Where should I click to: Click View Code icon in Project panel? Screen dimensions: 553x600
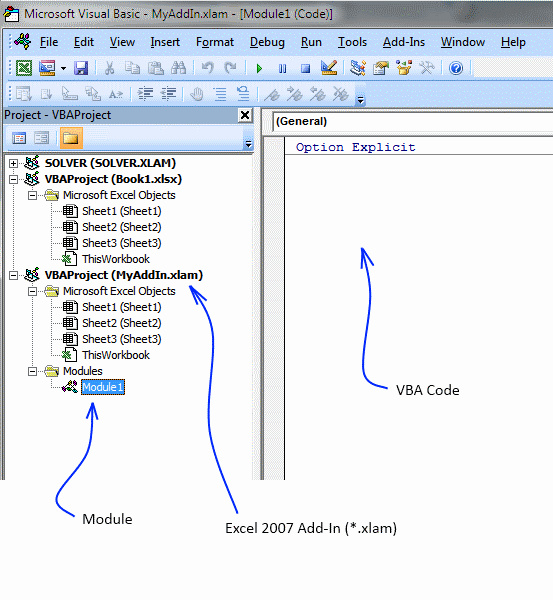[19, 138]
